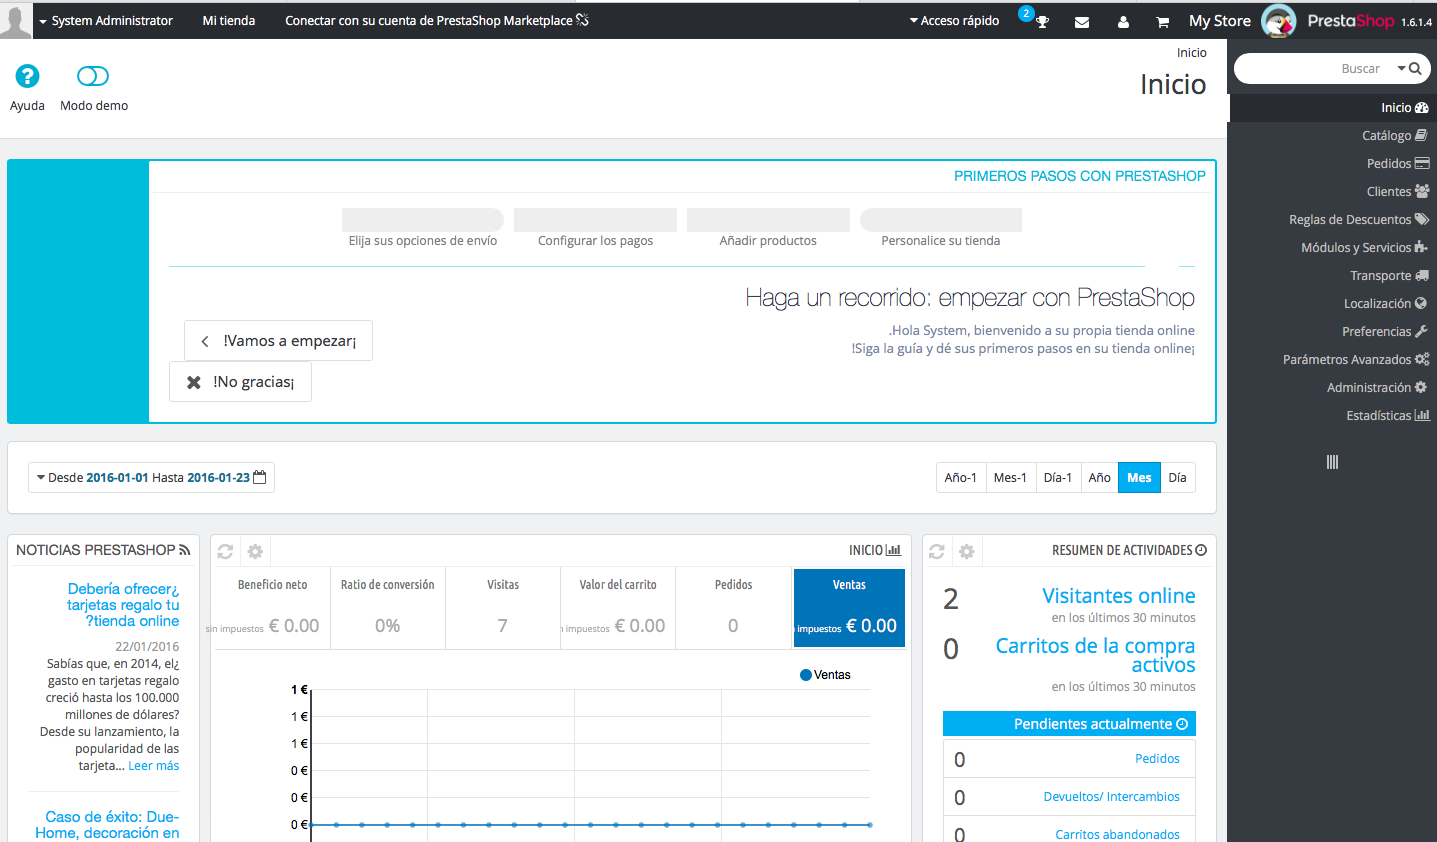Screen dimensions: 1437x842
Task: Select Ratio de conversión tab
Action: tap(388, 608)
